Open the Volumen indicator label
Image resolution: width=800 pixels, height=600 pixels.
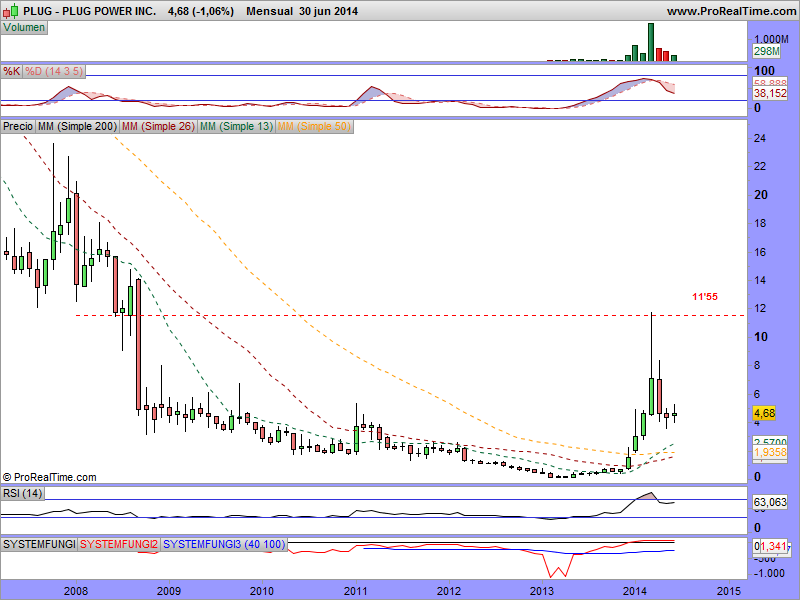click(24, 28)
